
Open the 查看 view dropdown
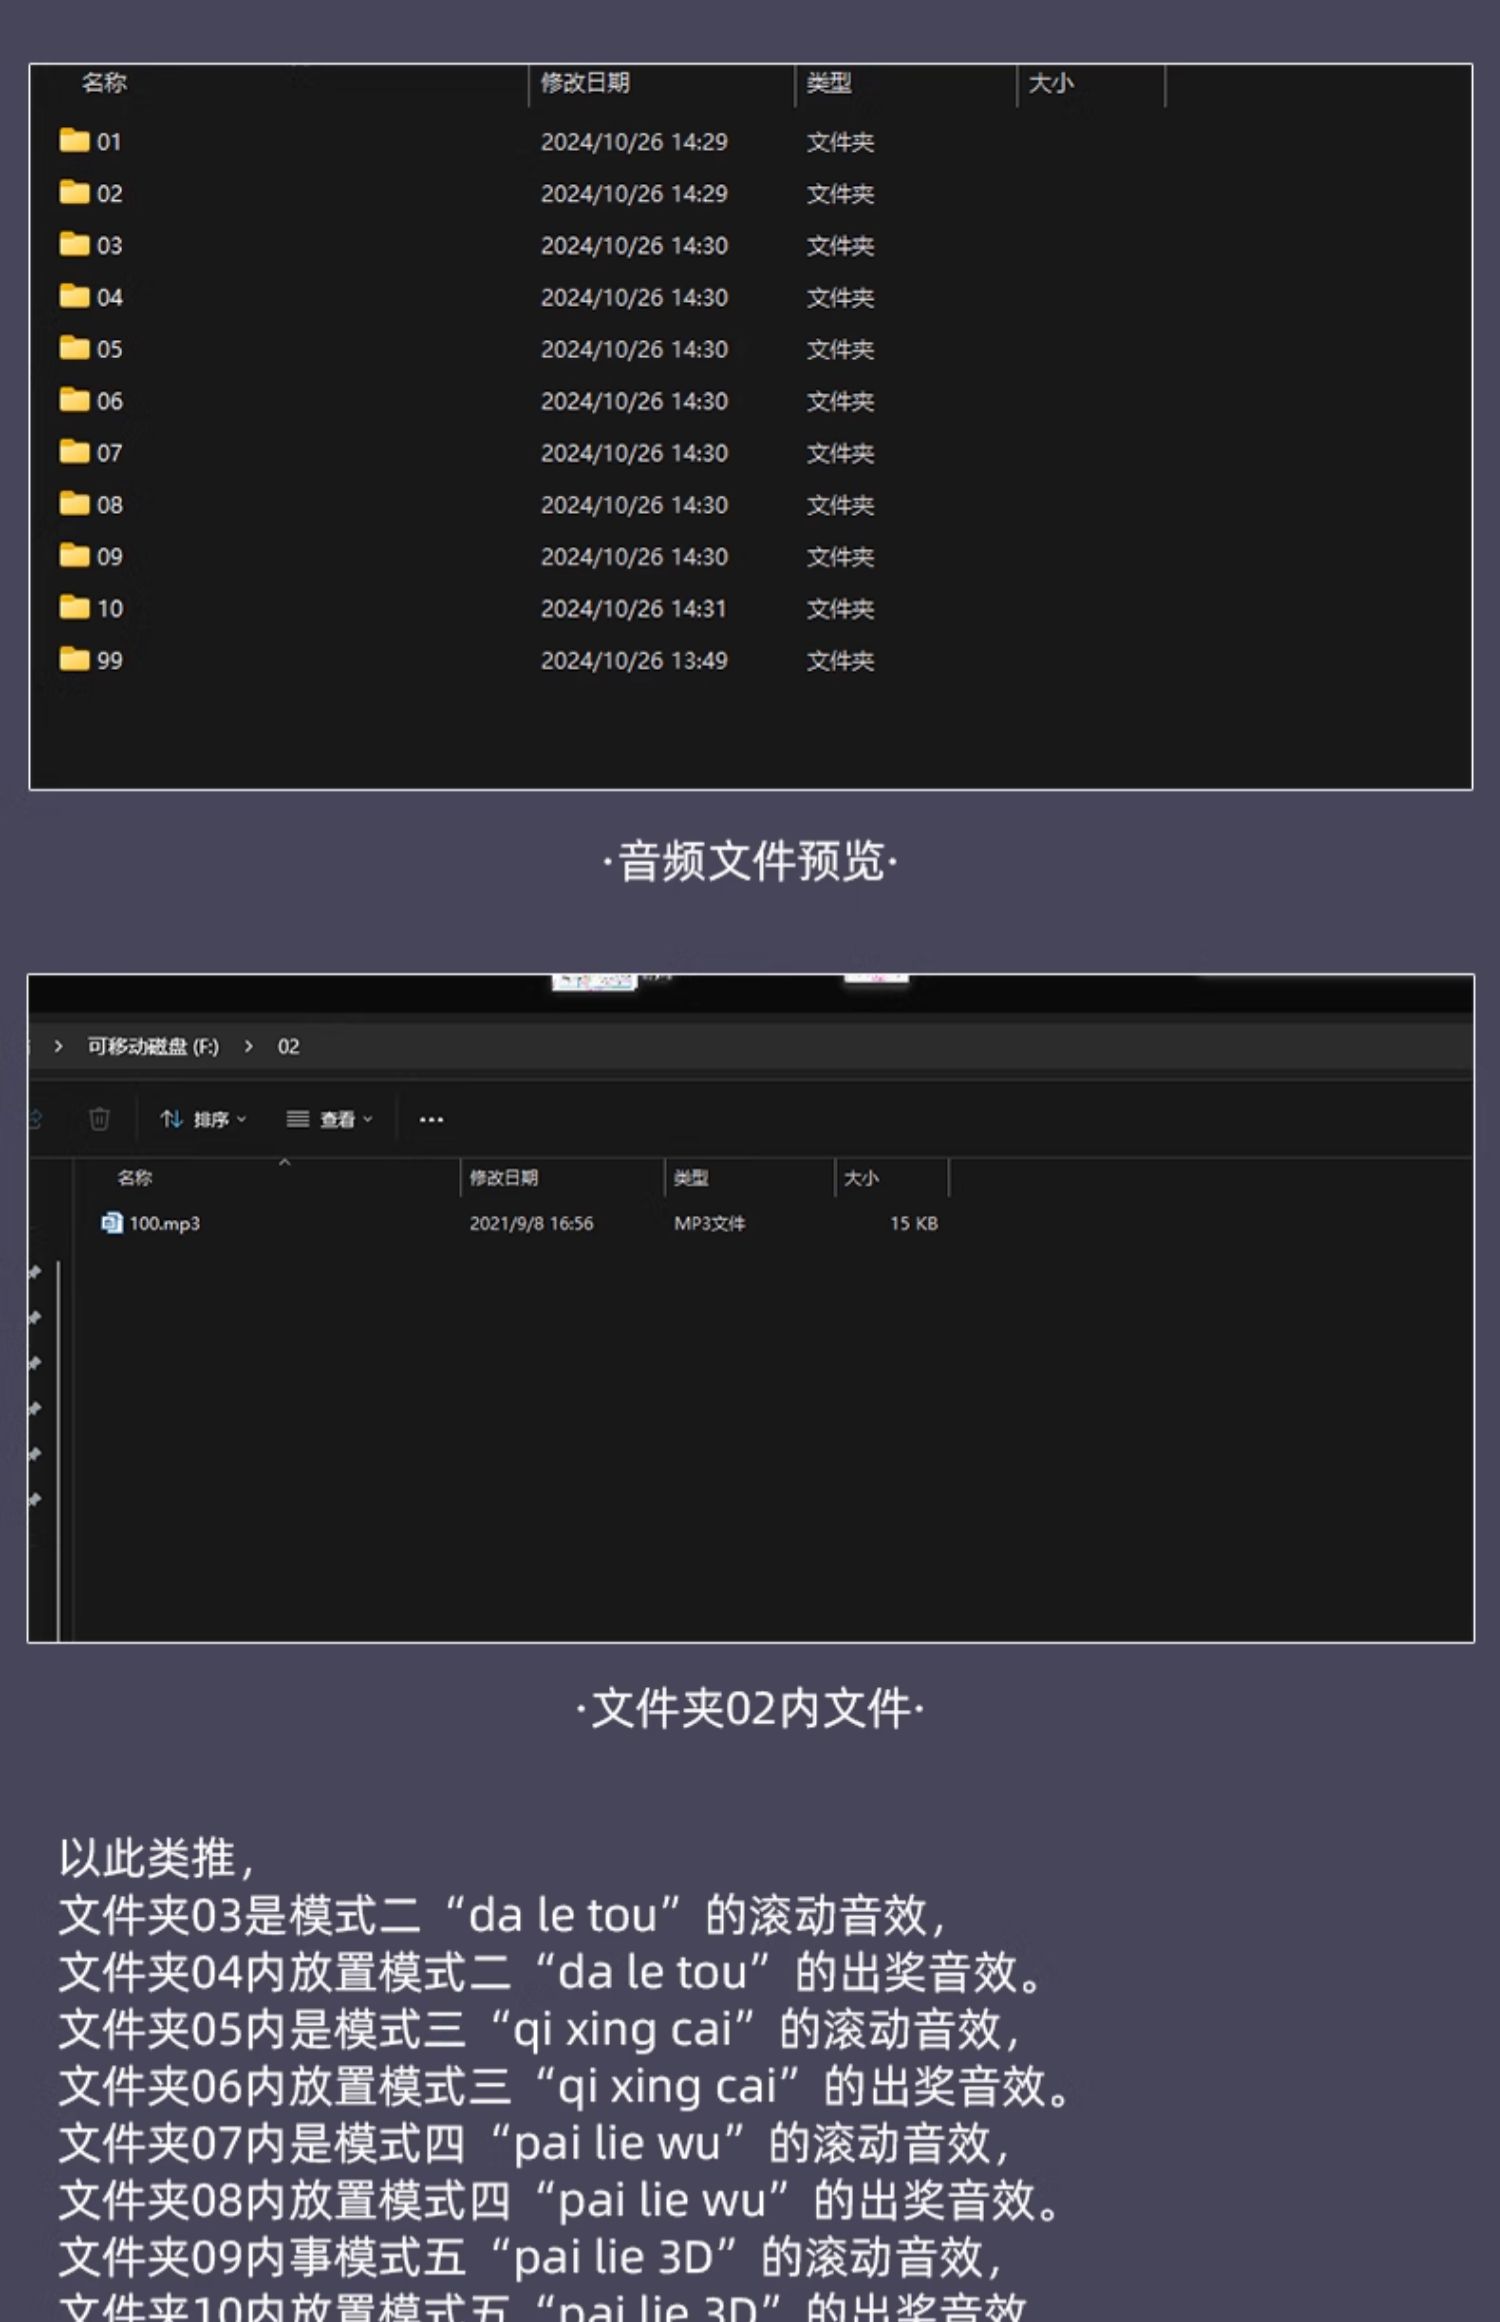(x=330, y=1119)
